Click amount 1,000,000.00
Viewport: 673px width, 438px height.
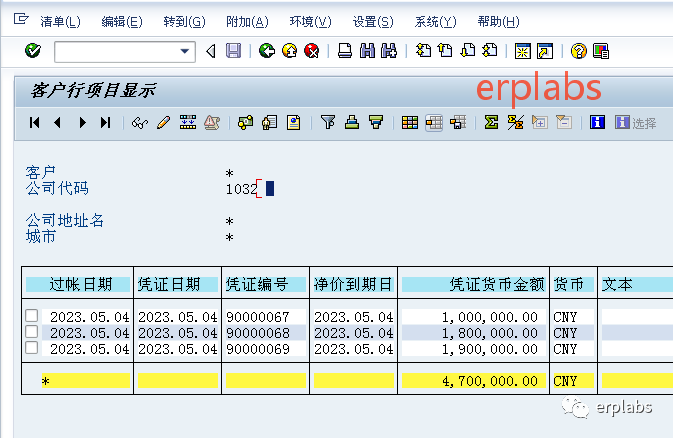(x=490, y=317)
